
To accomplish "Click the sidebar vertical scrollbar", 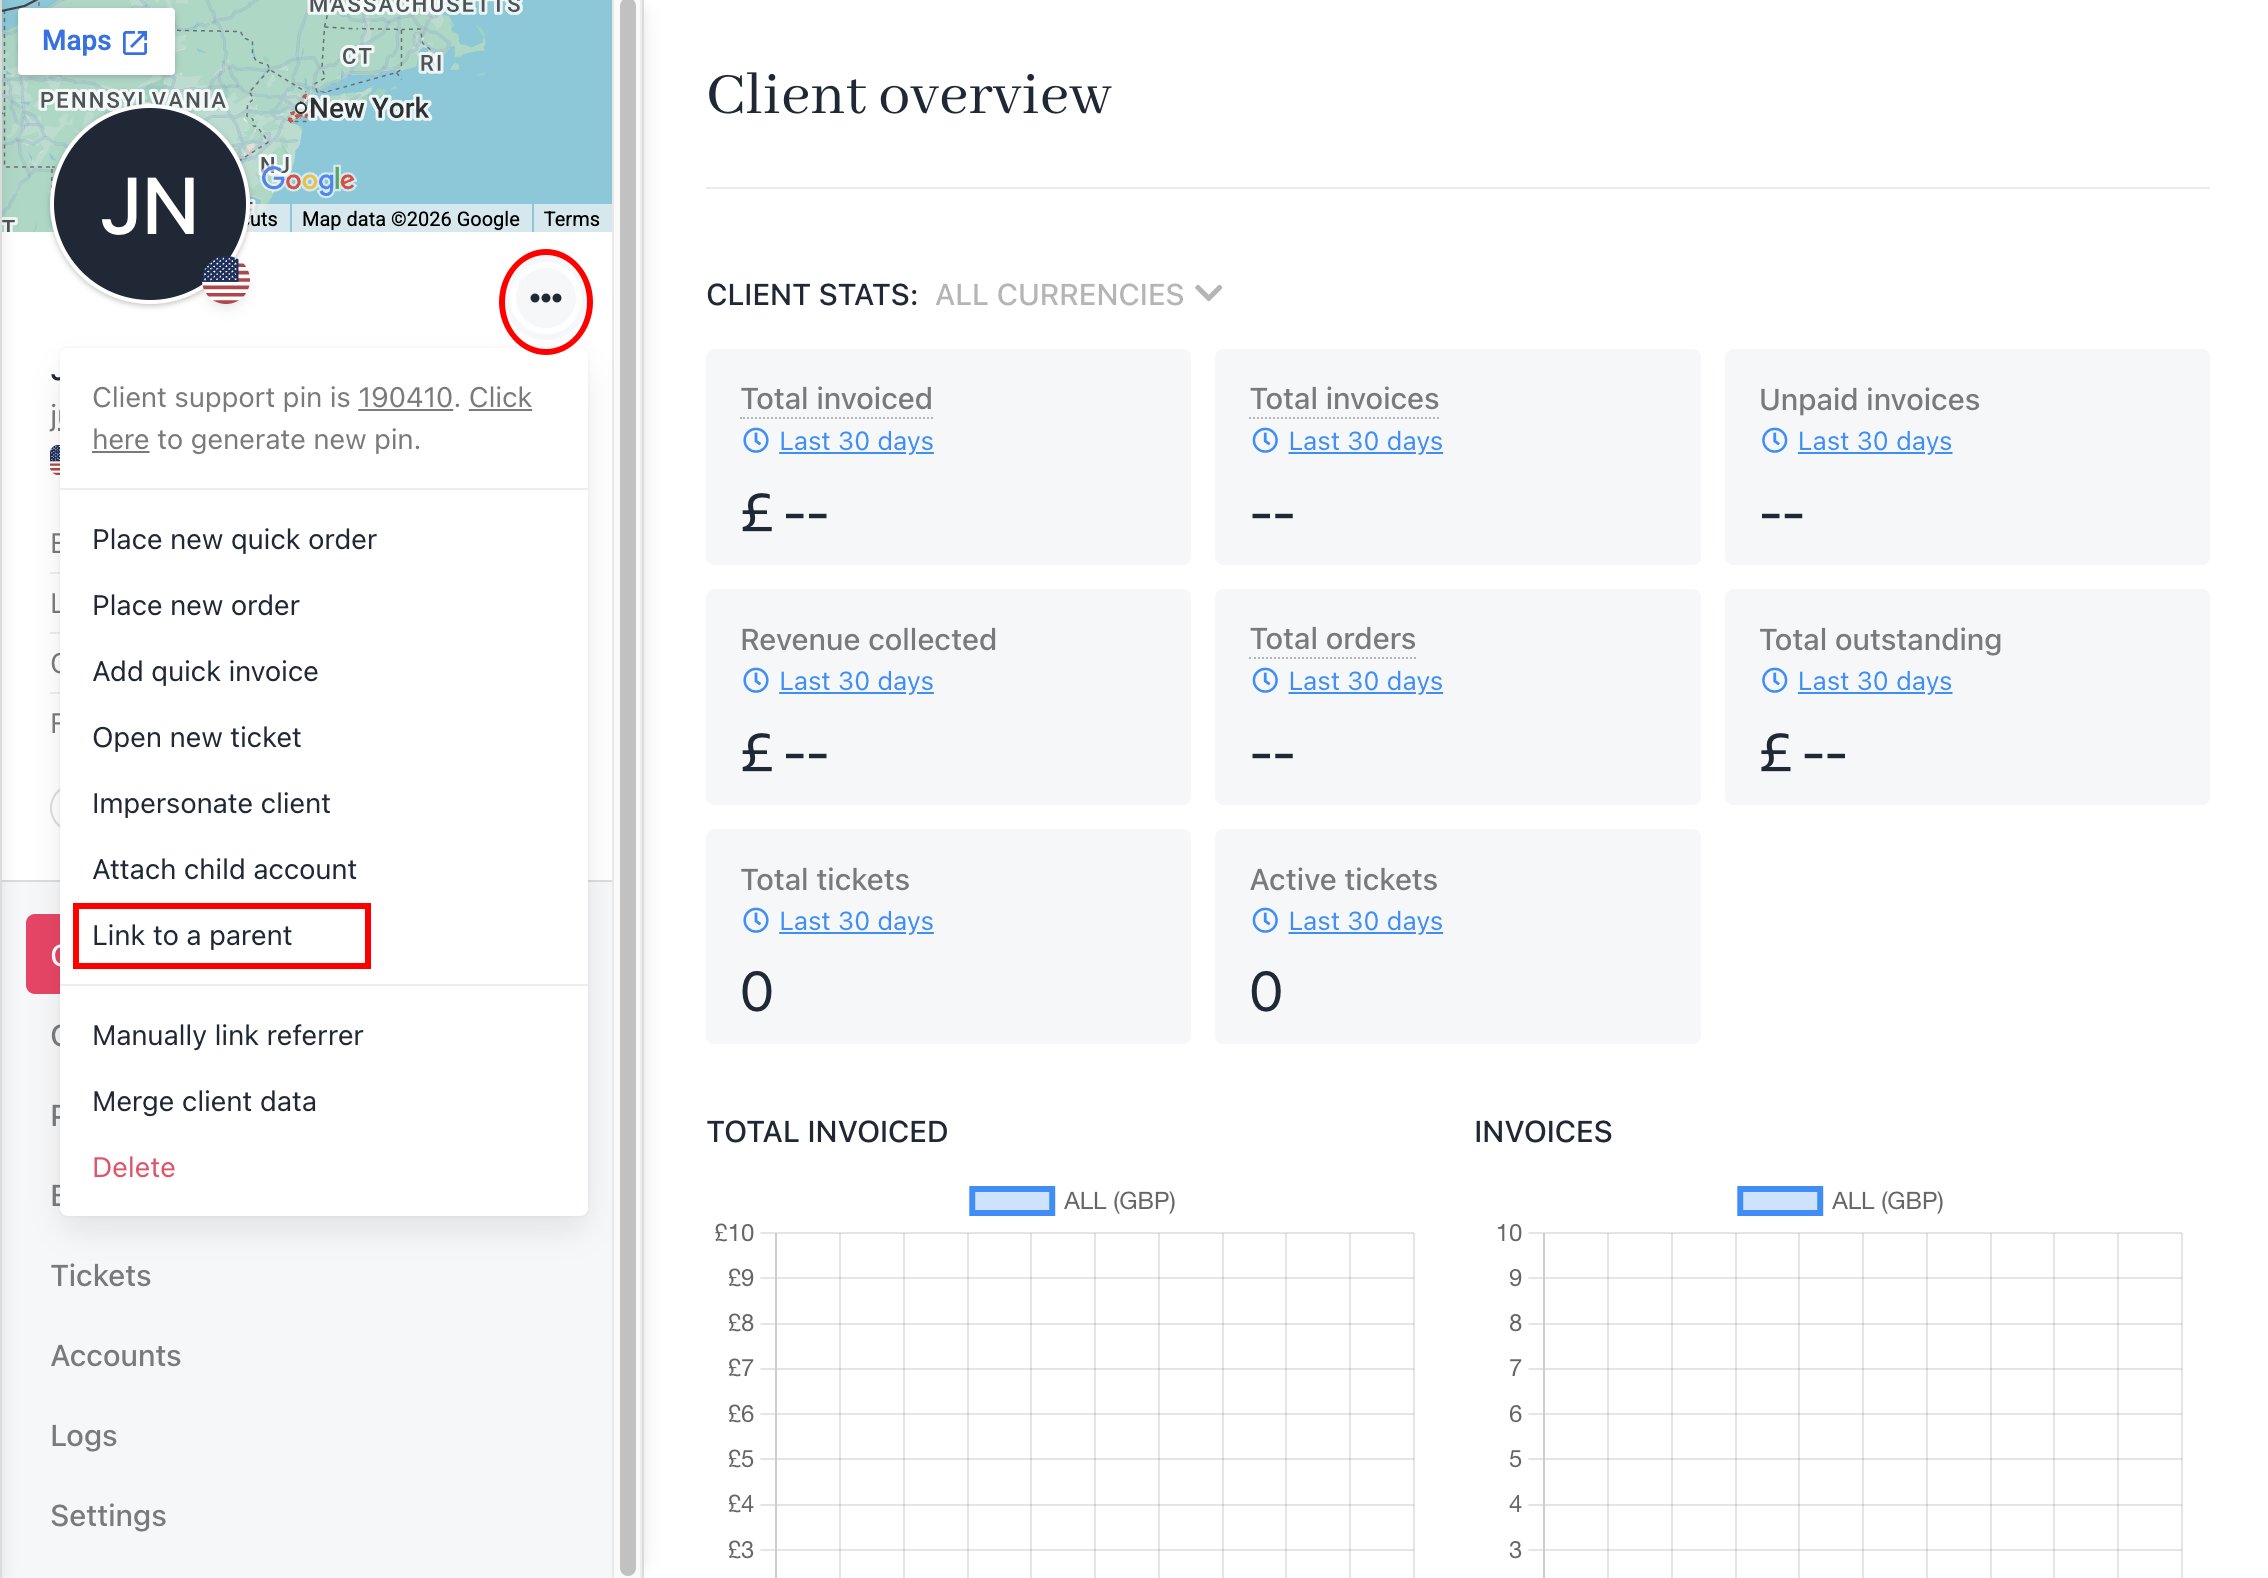I will tap(627, 788).
